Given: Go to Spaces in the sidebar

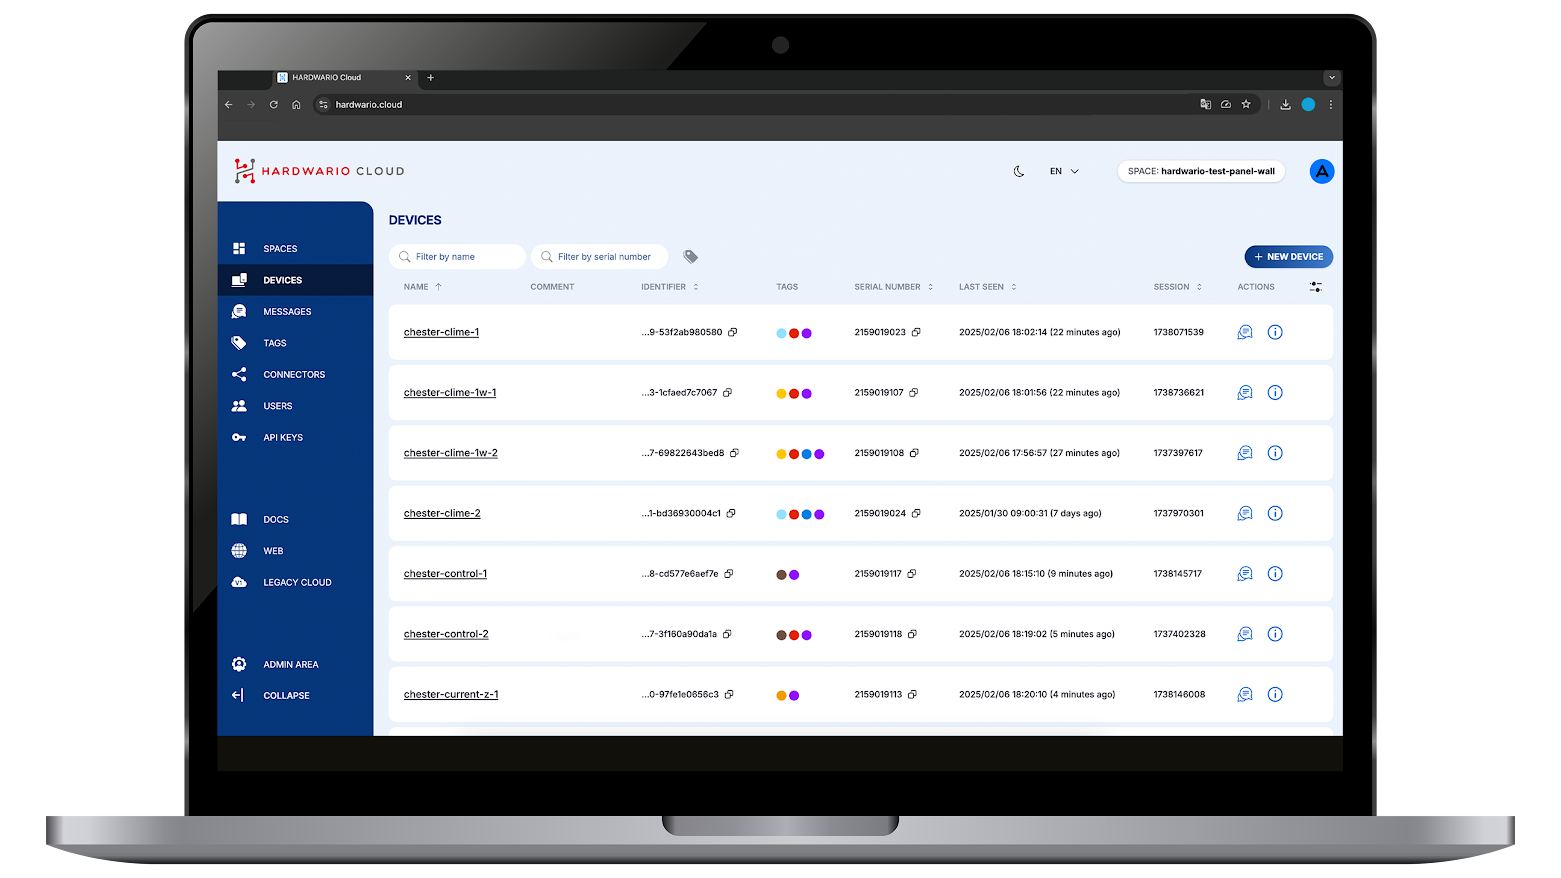Looking at the screenshot, I should coord(295,248).
